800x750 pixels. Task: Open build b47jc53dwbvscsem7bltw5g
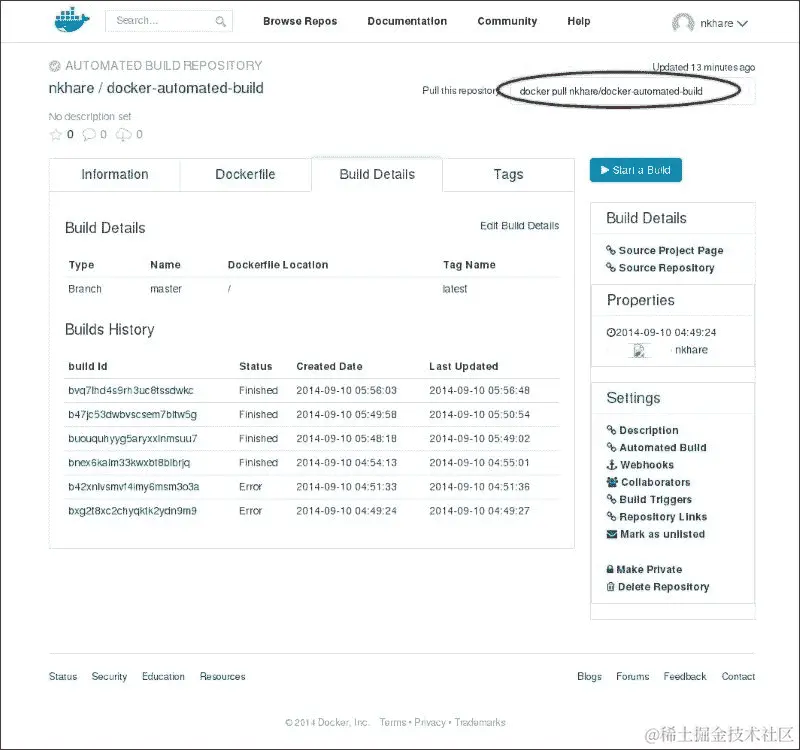132,414
